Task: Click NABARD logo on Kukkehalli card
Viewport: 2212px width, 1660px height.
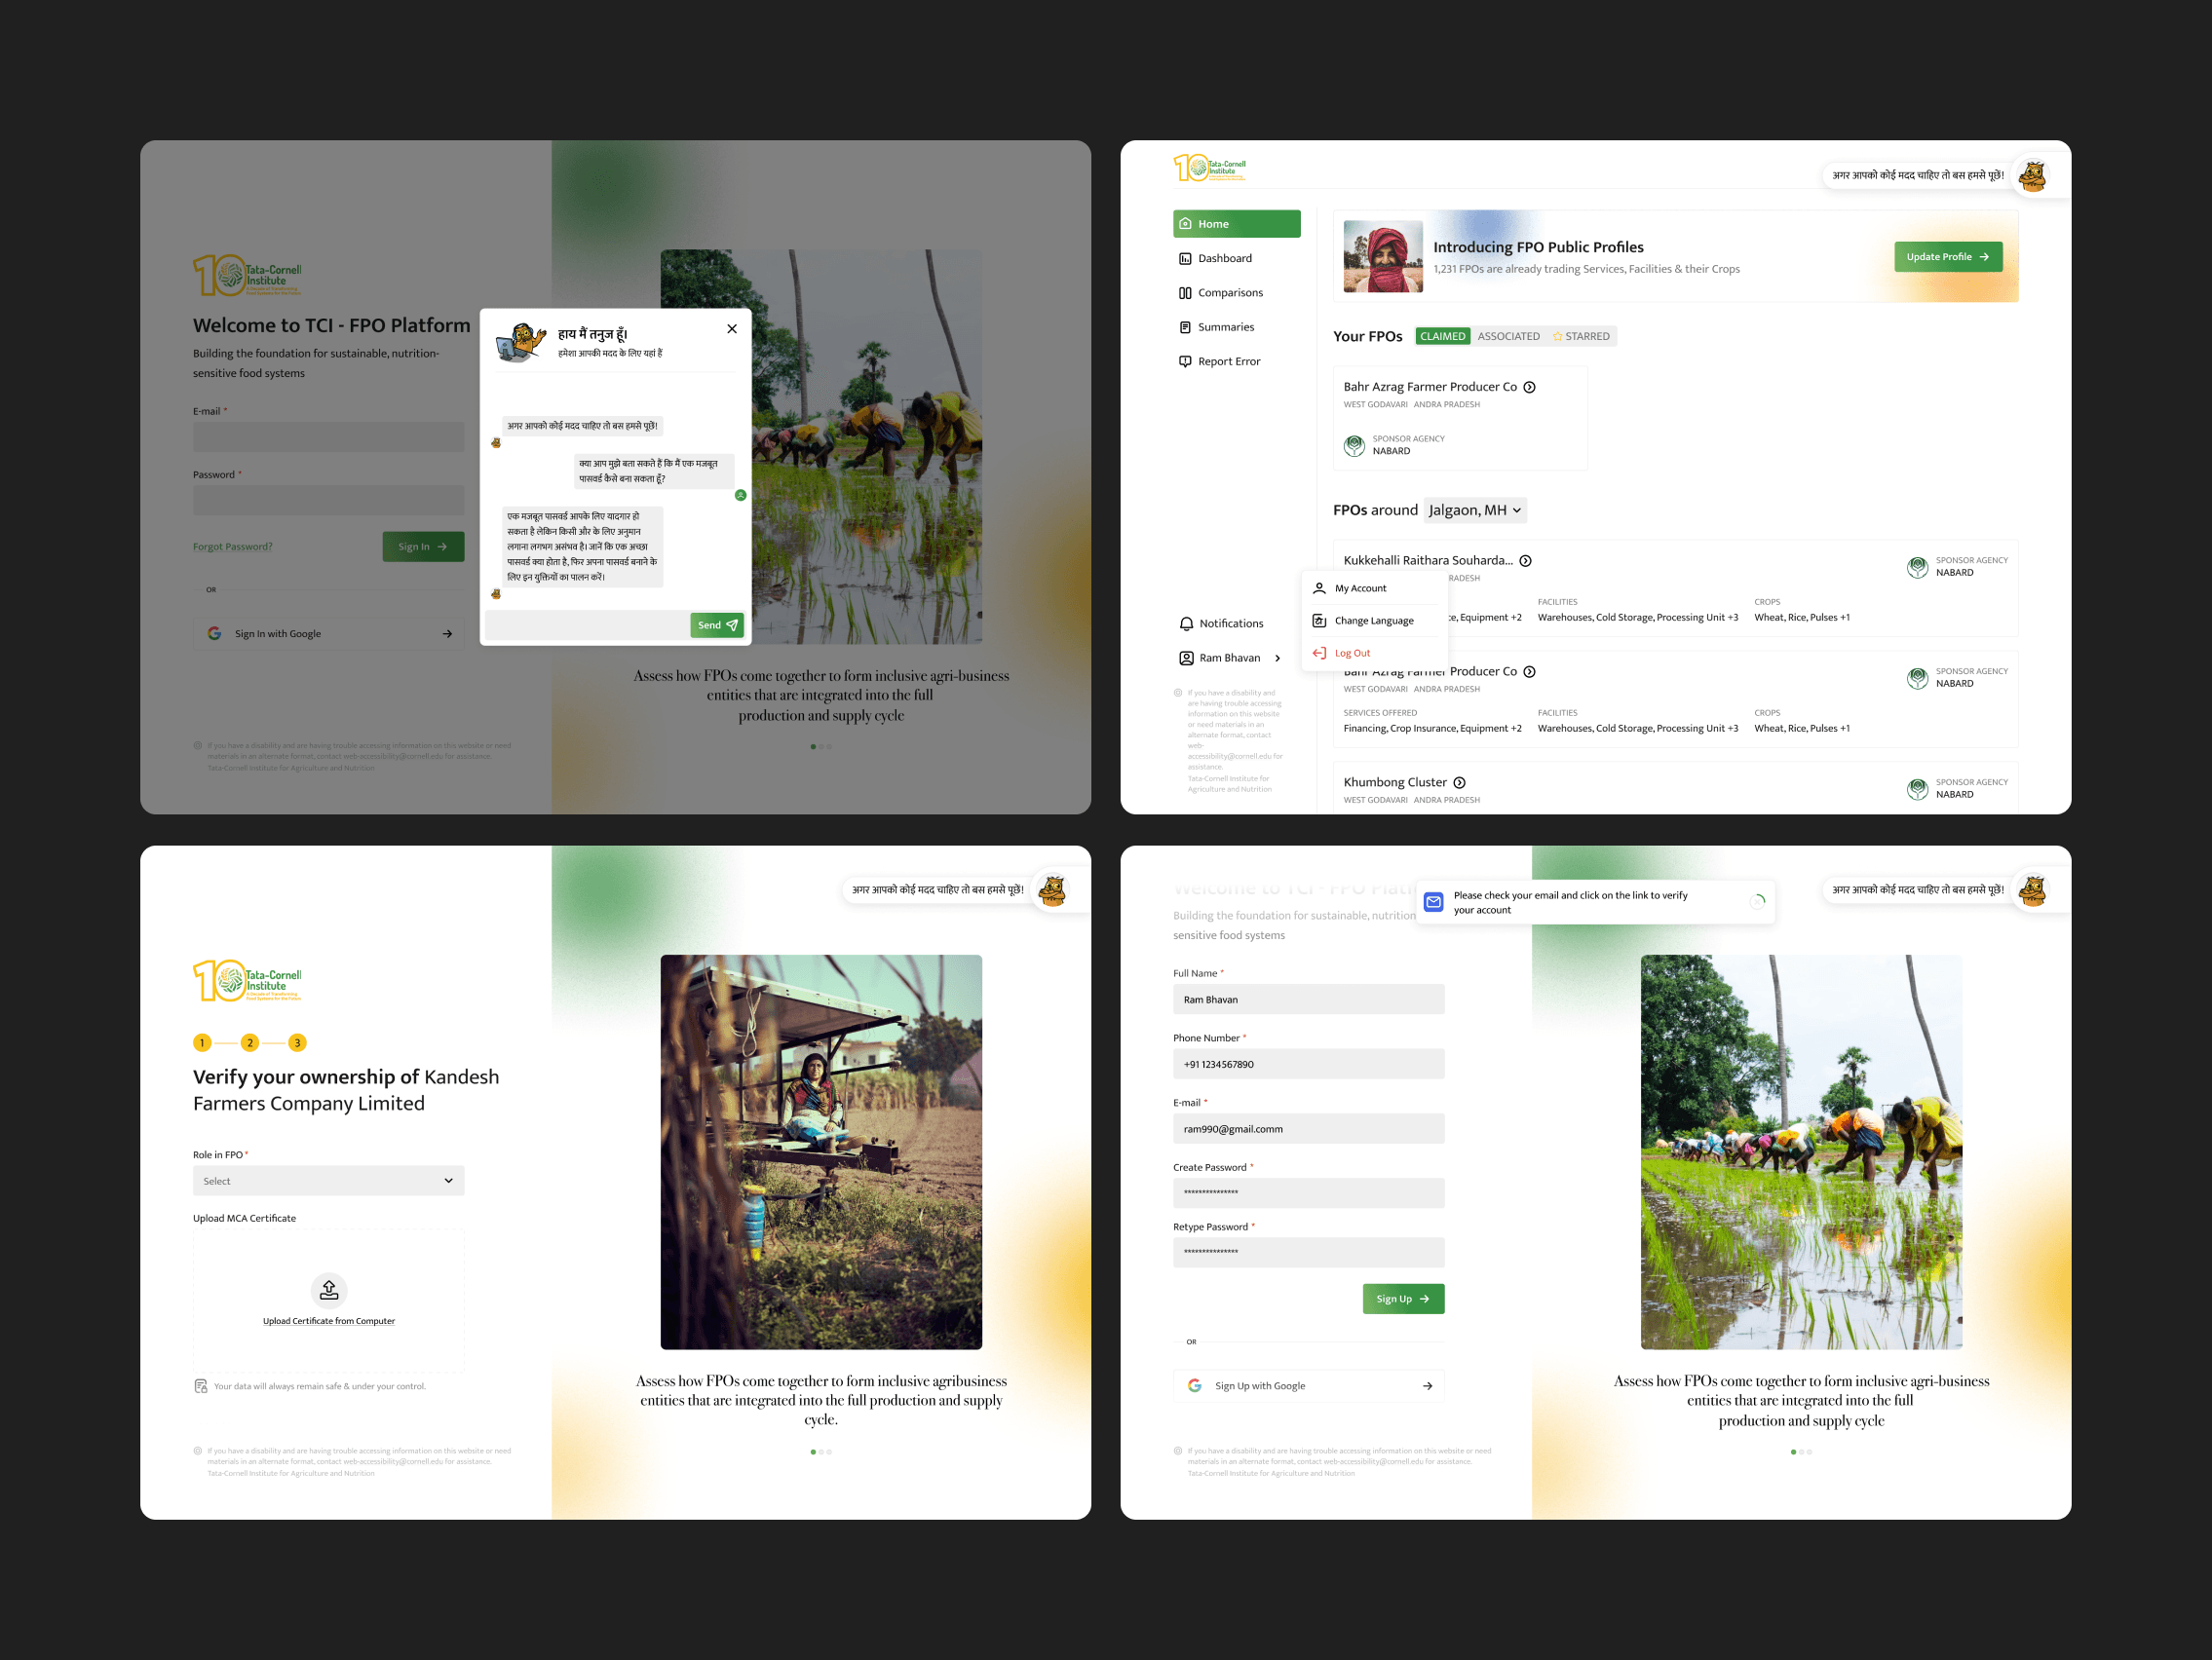Action: click(x=1917, y=567)
